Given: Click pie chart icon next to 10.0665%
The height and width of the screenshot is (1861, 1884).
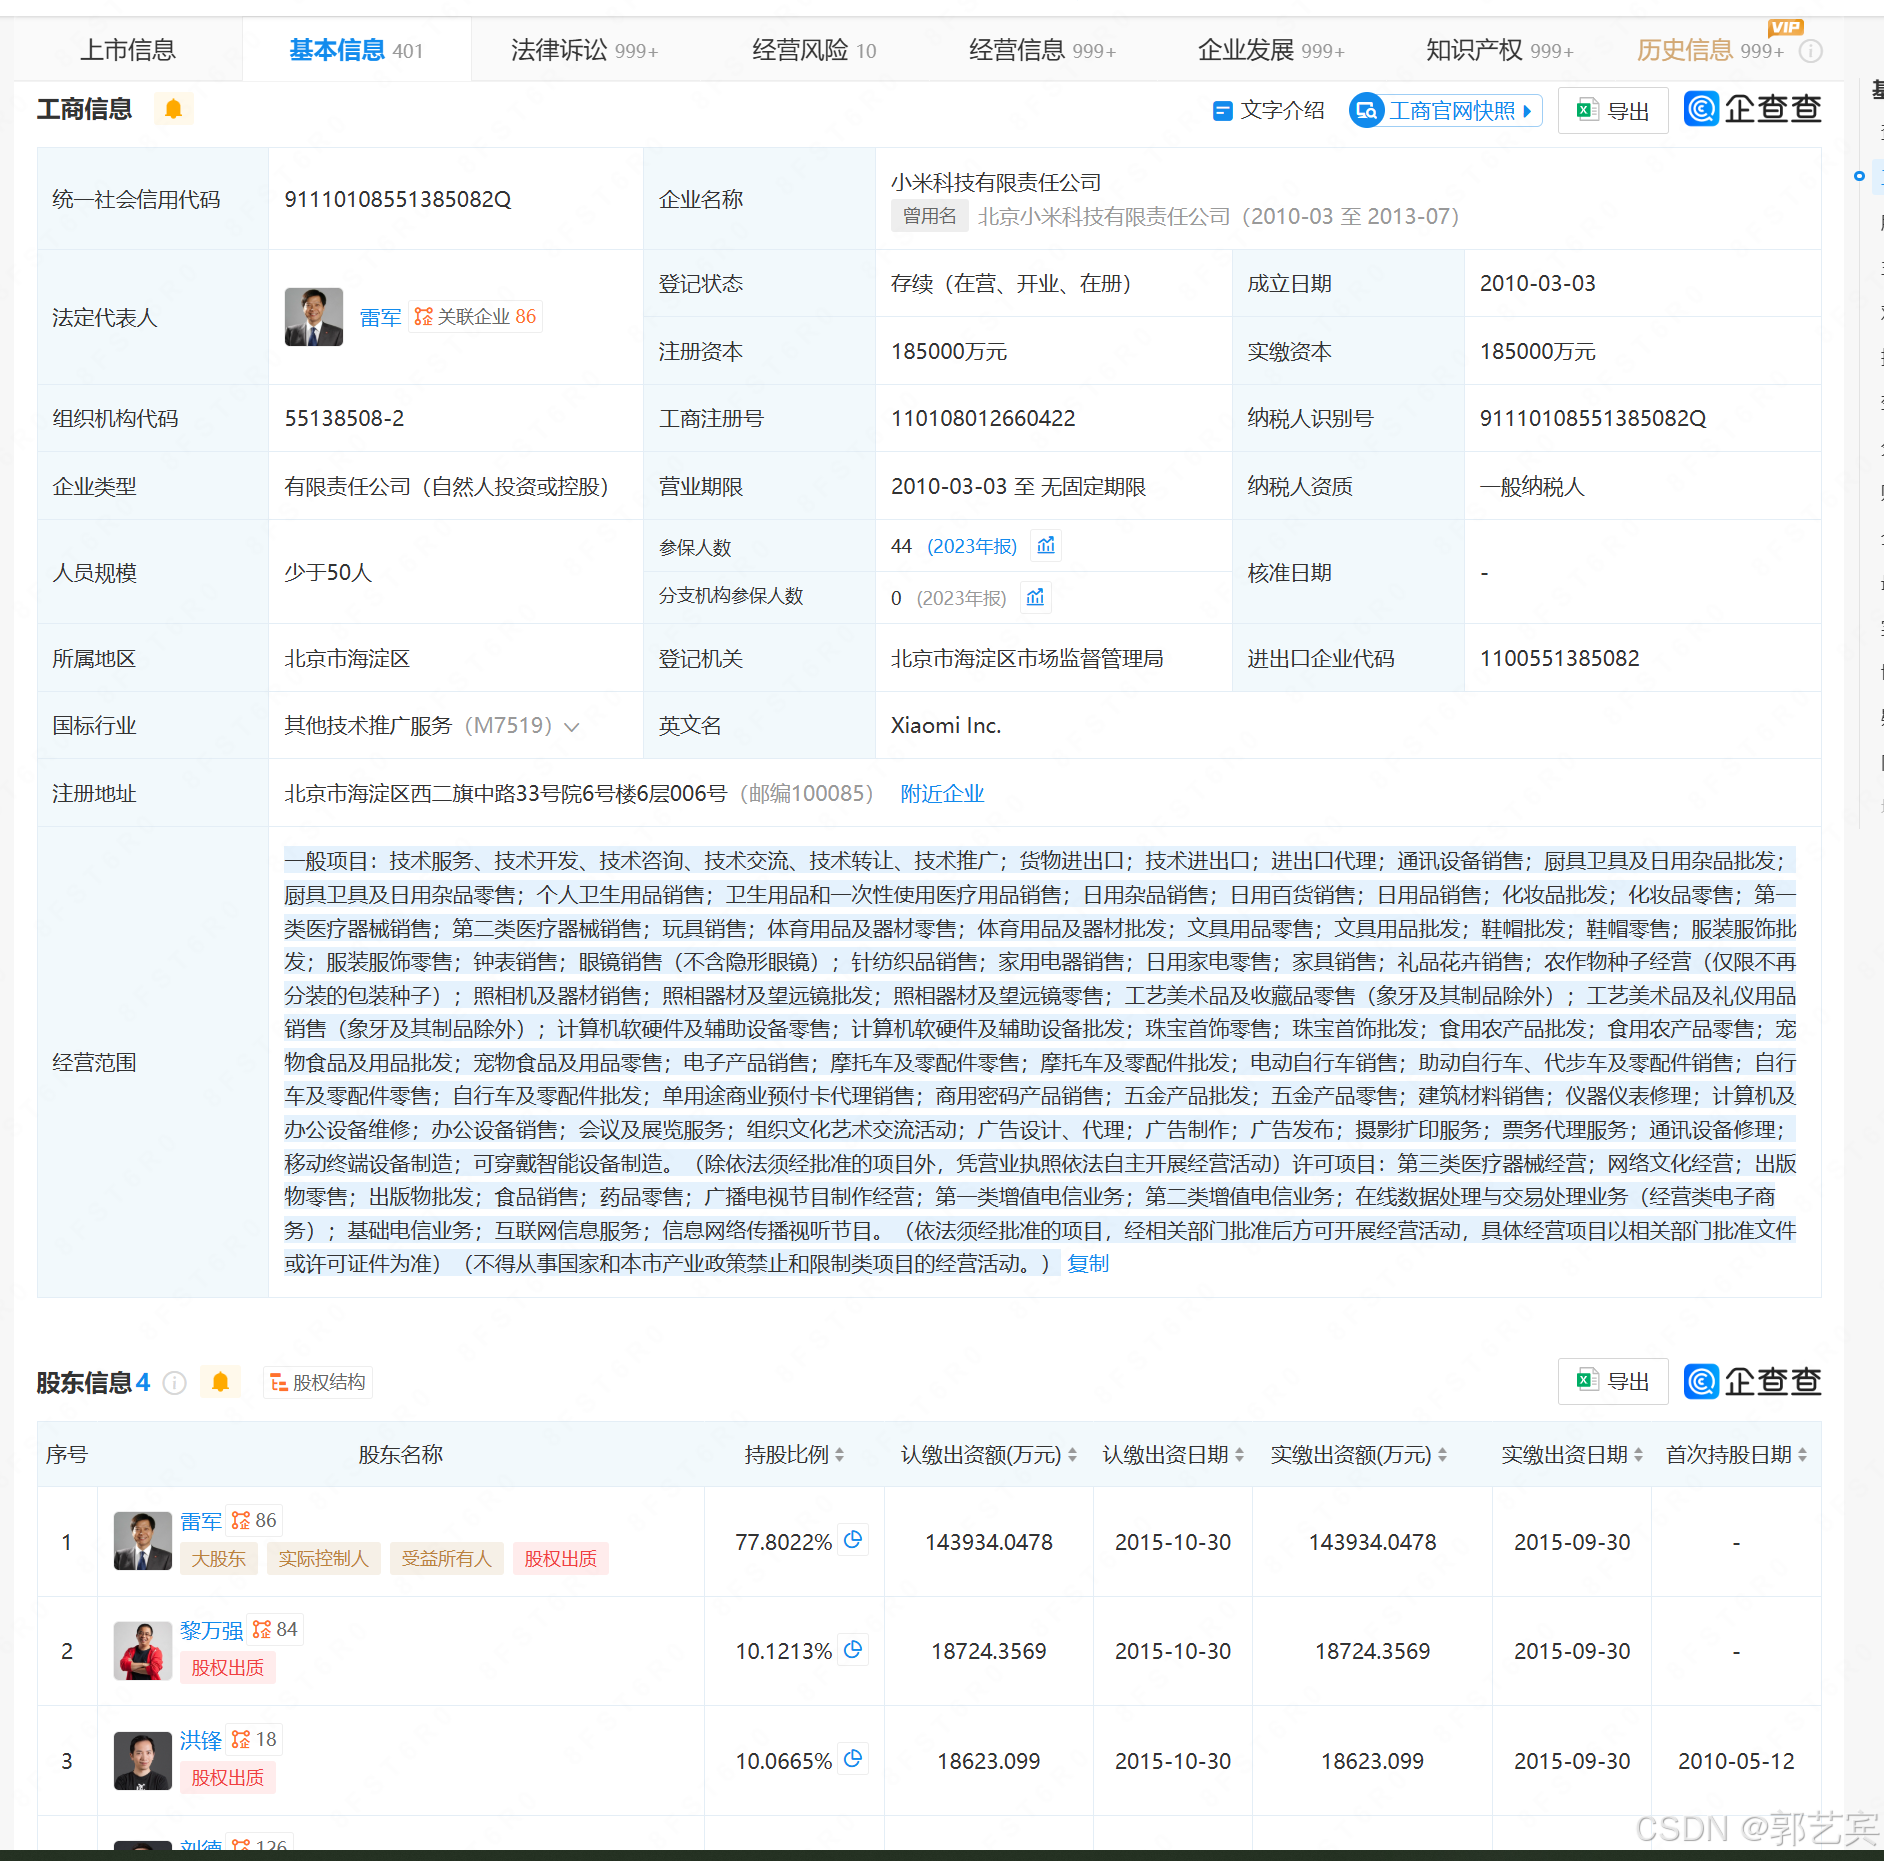Looking at the screenshot, I should pos(853,1759).
